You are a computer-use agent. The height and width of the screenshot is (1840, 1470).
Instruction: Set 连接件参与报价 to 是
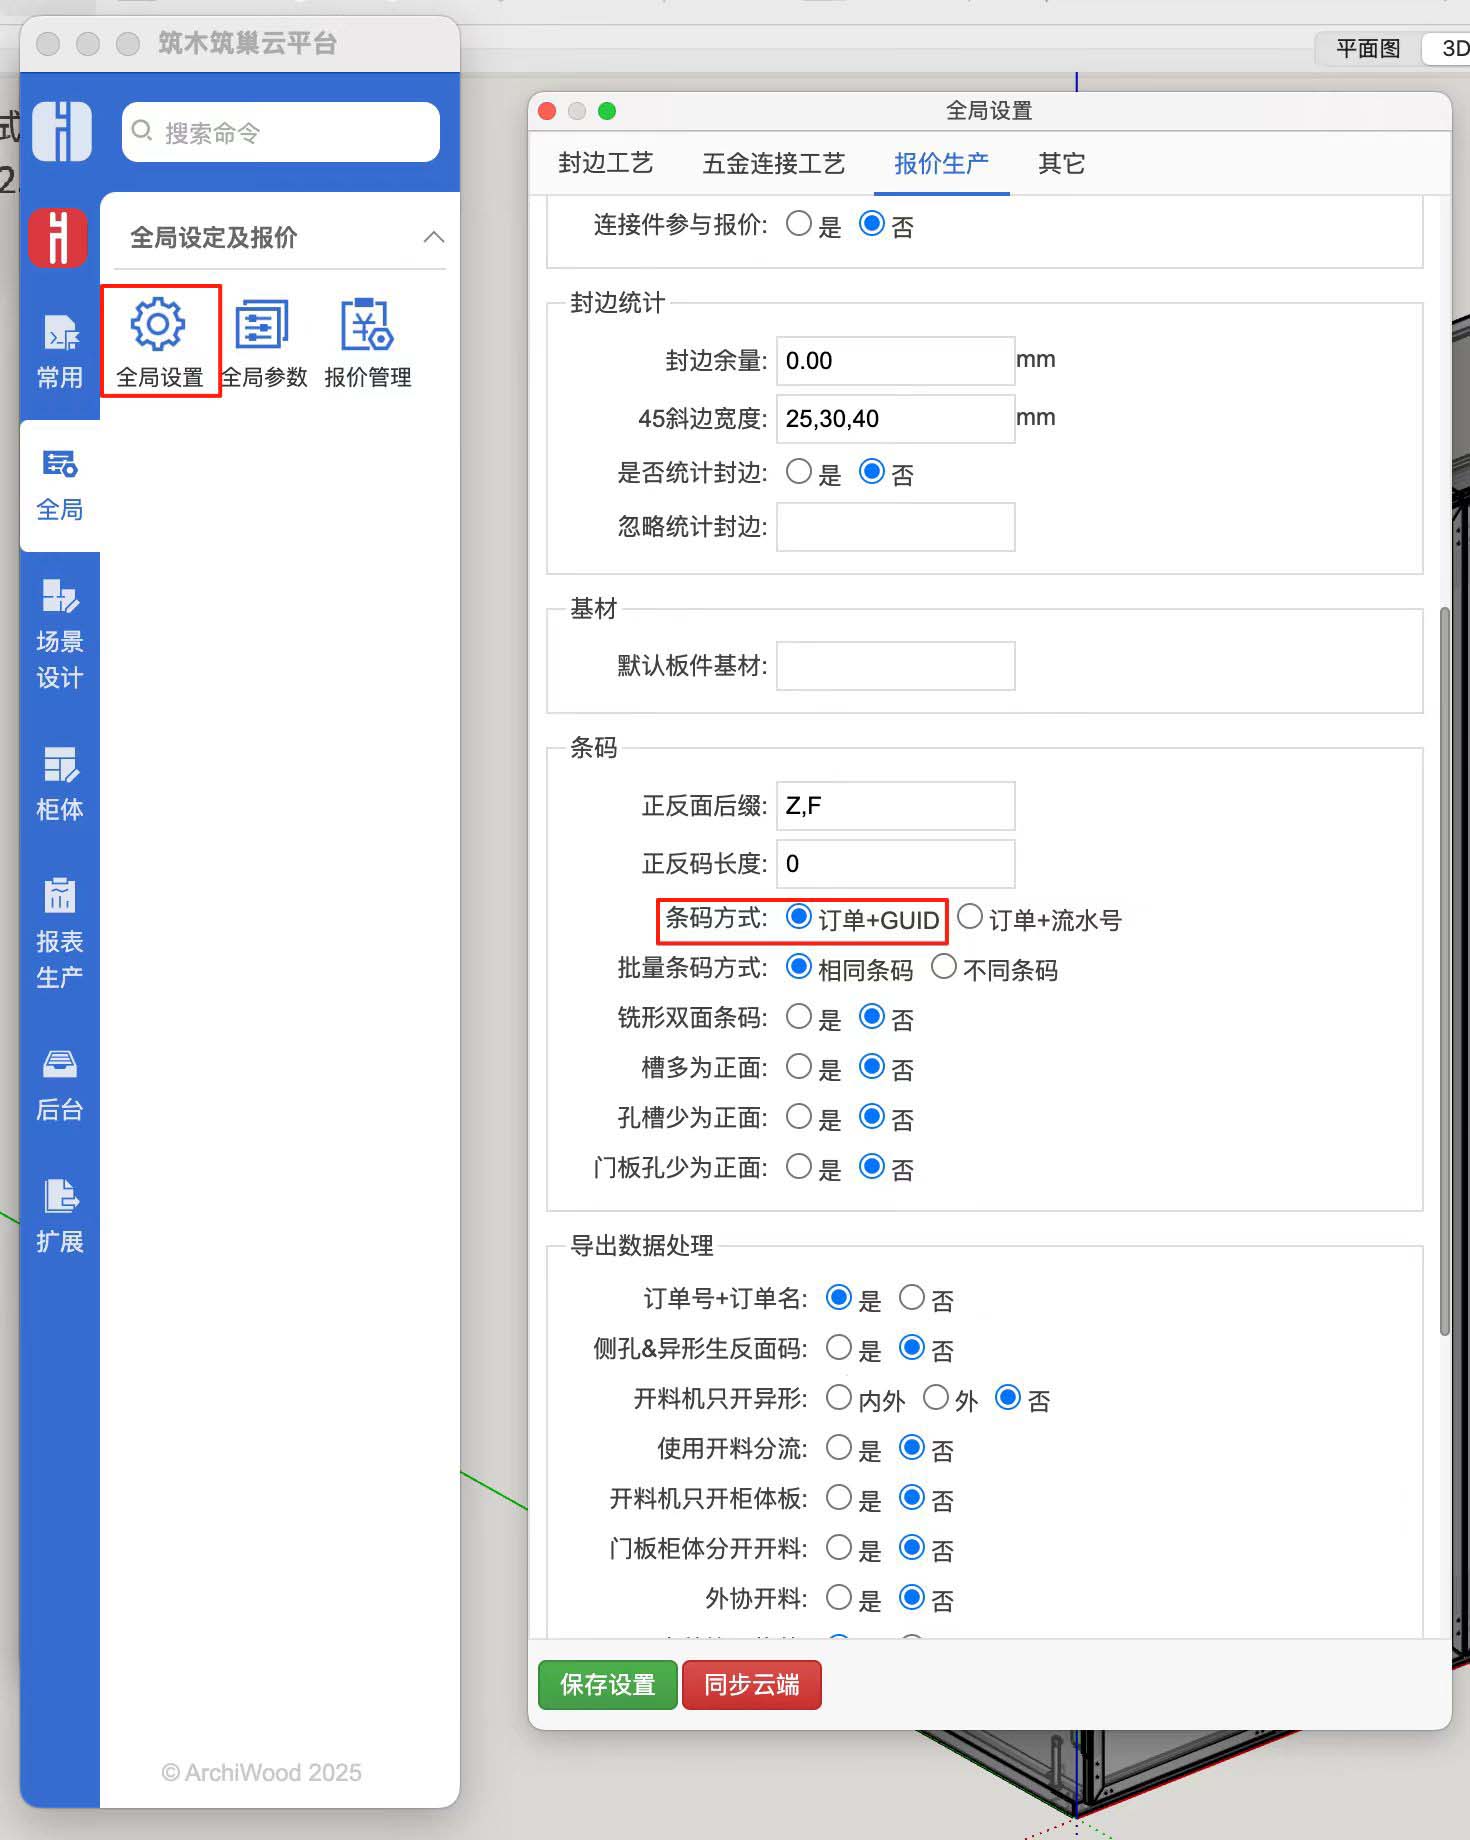point(799,223)
